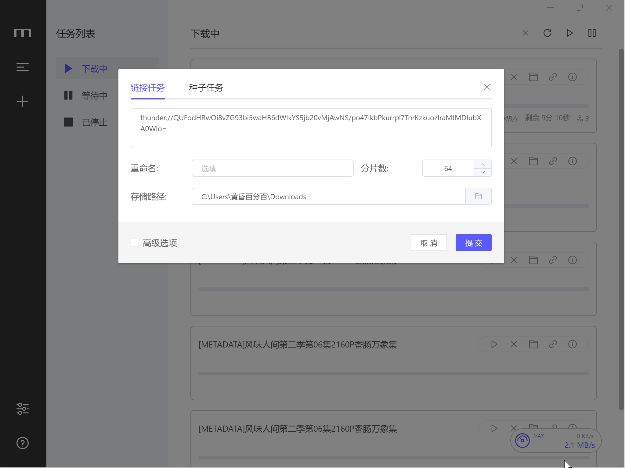Resume the fourth [METADATA] task

point(494,344)
